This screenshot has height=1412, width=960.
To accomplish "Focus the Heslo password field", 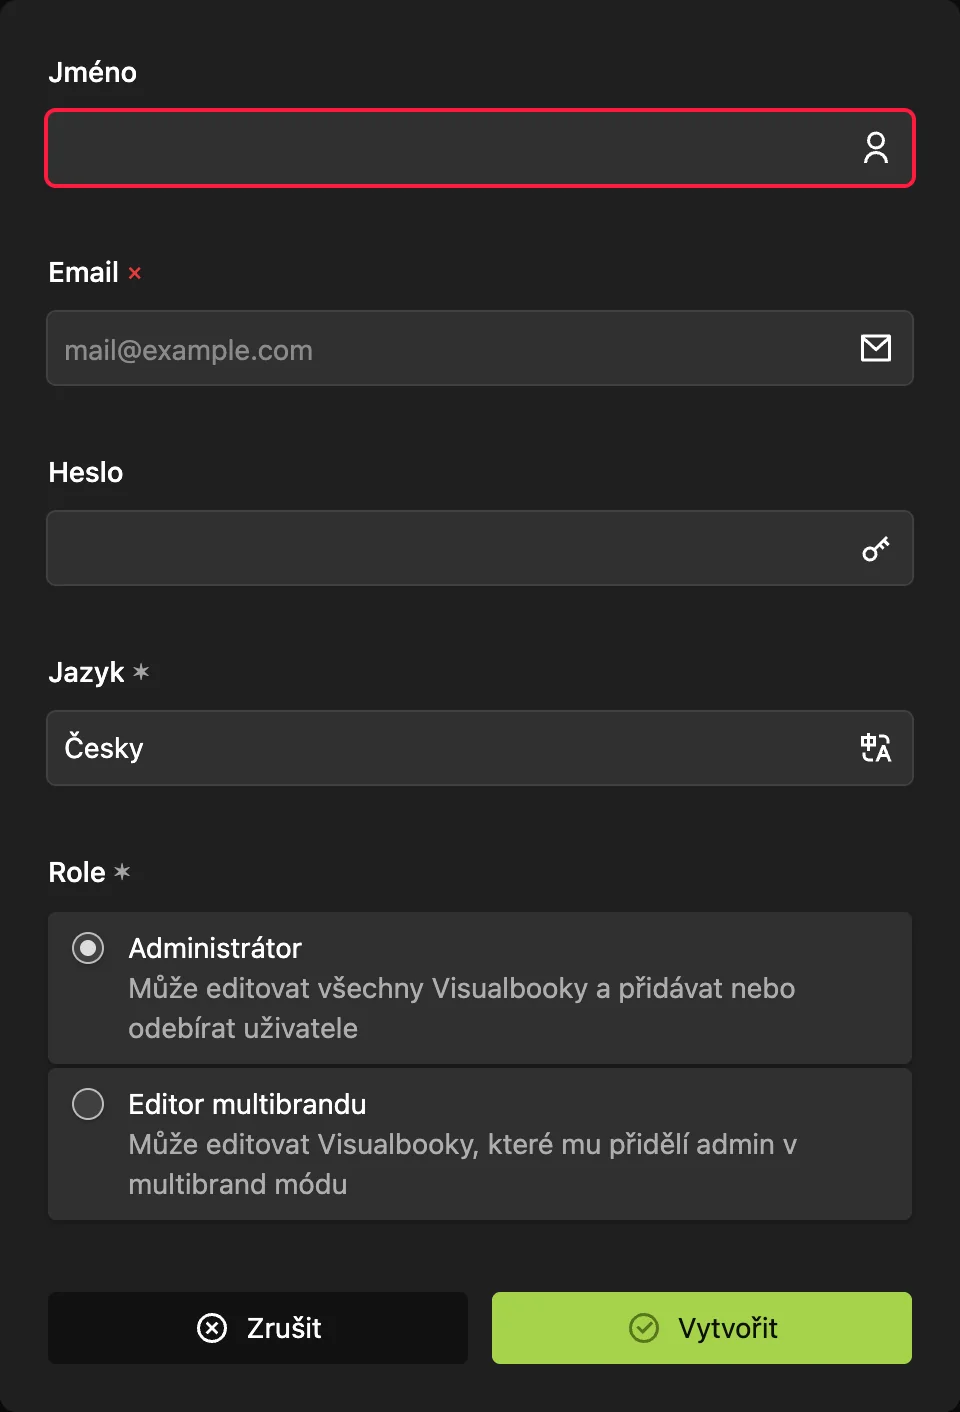I will pyautogui.click(x=480, y=548).
